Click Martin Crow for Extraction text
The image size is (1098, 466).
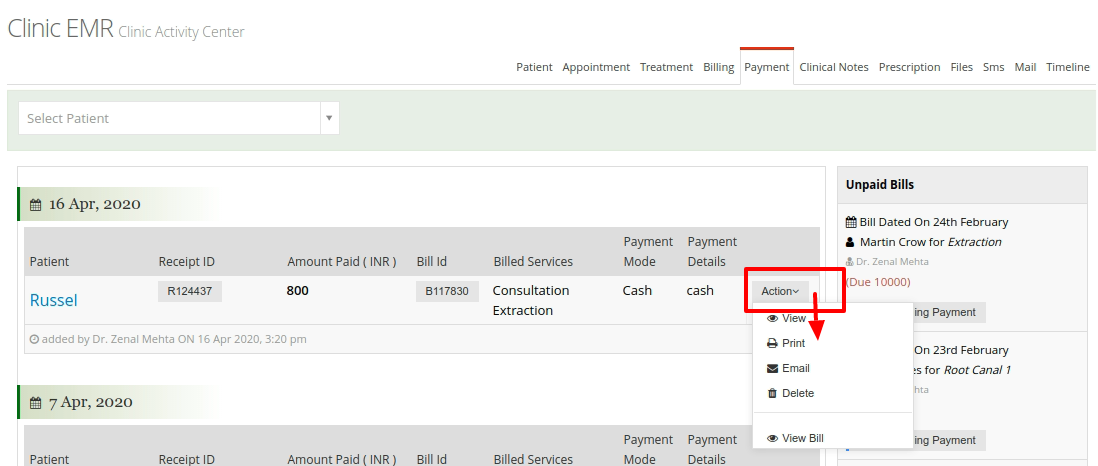(931, 242)
